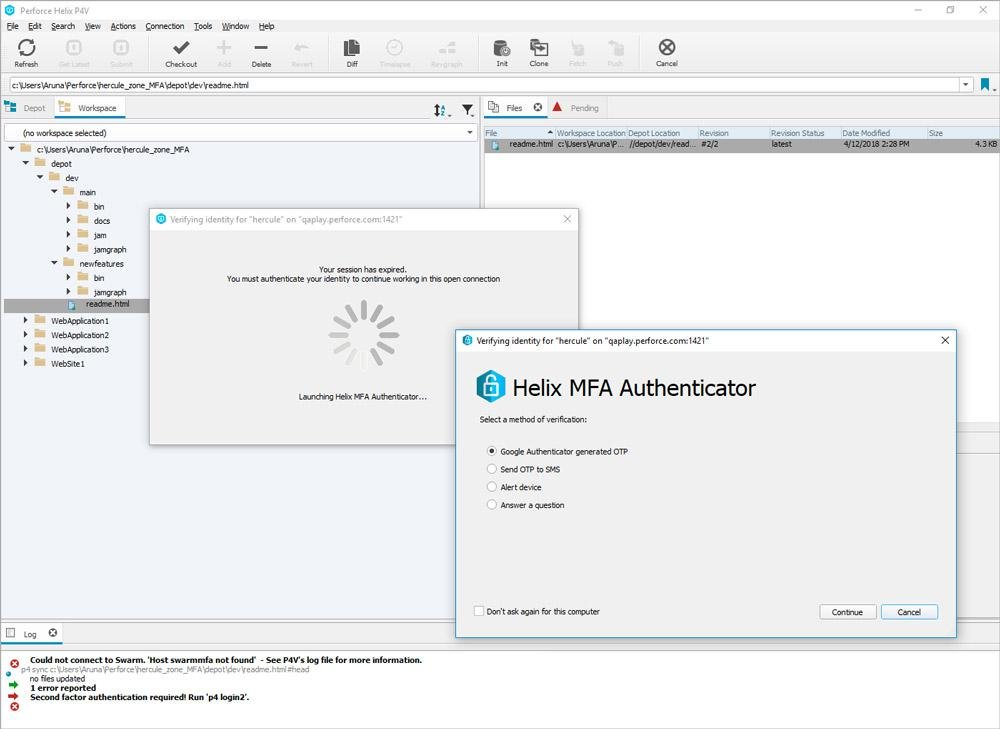Open the Connection menu

pyautogui.click(x=165, y=26)
